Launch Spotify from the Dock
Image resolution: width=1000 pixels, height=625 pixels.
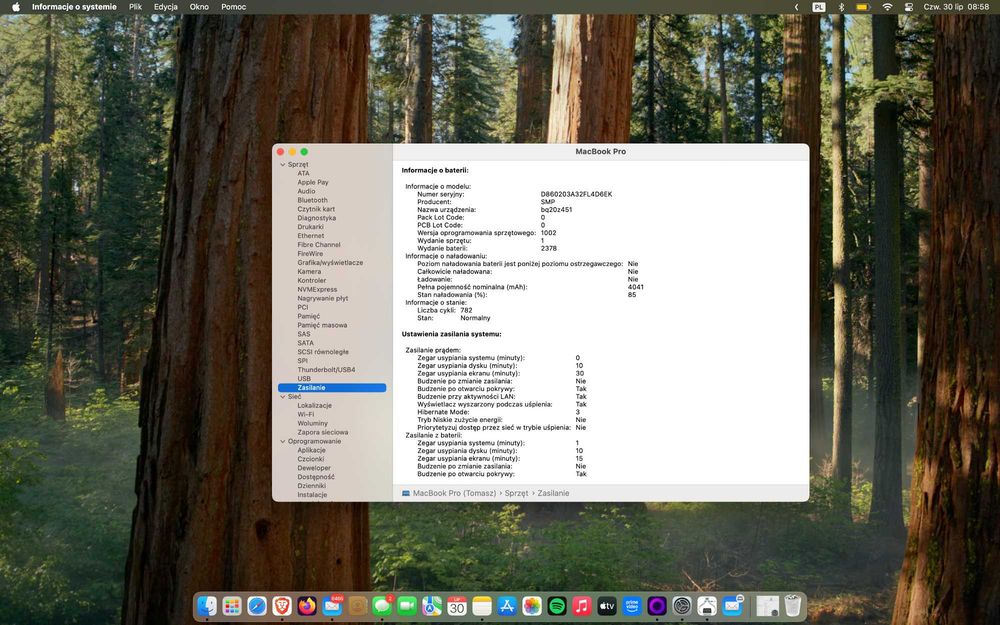557,606
